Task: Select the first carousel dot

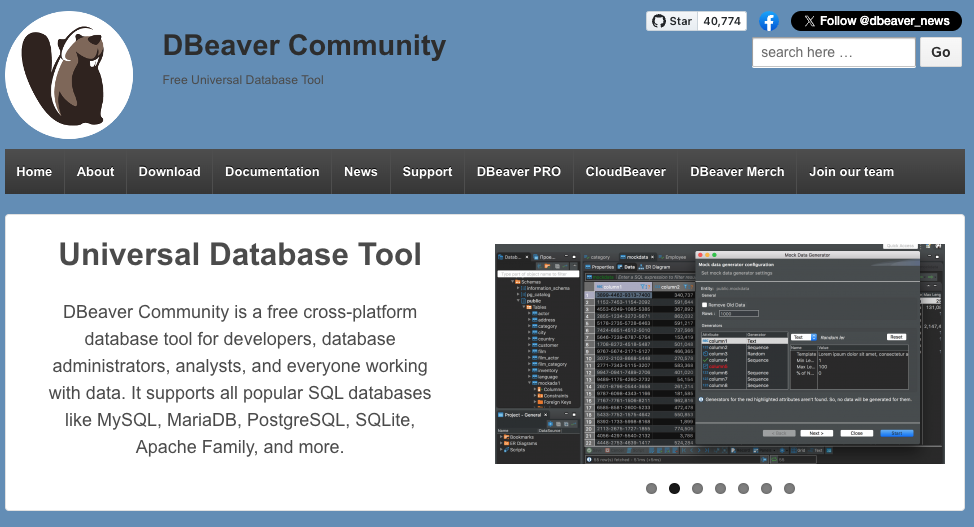Action: pos(651,488)
